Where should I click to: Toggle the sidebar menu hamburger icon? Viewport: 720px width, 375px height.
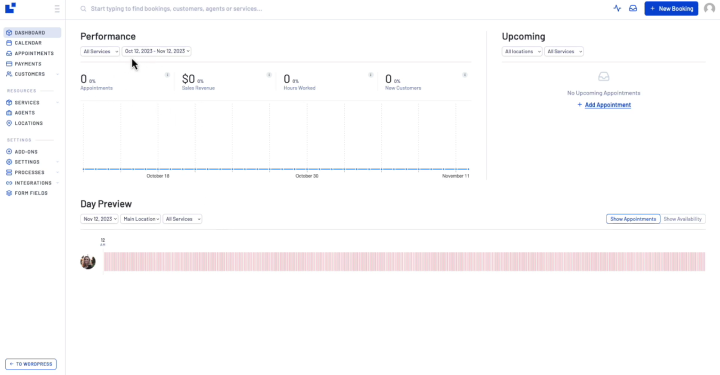[57, 9]
